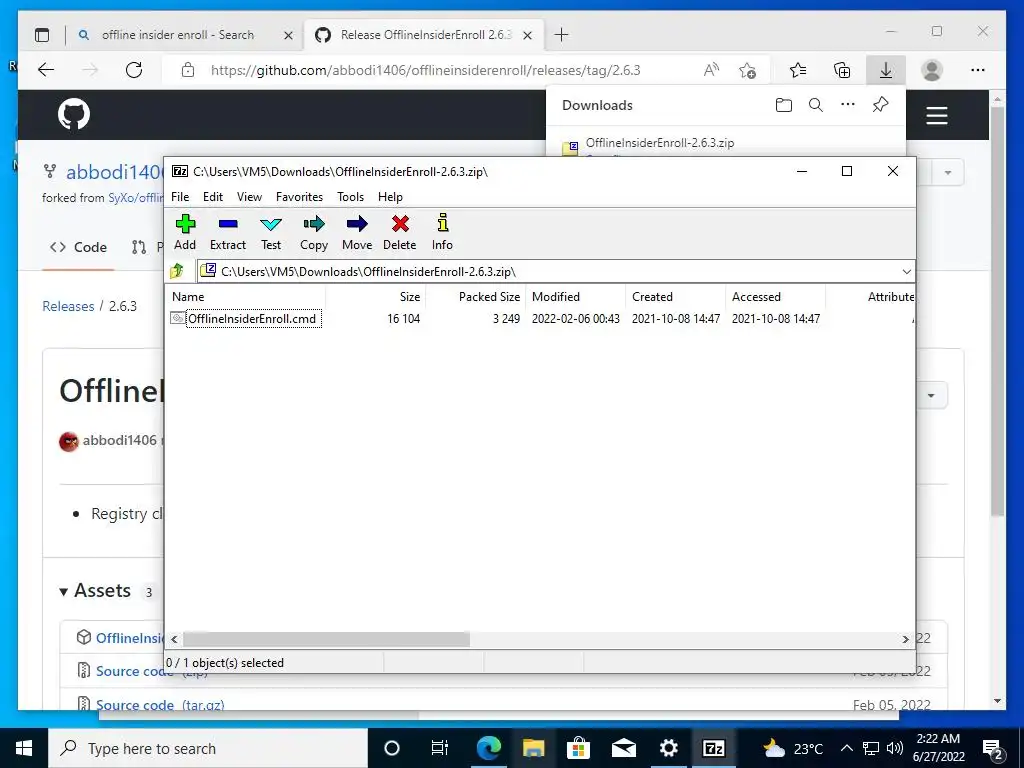
Task: Open the Edge Settings and more menu
Action: (x=978, y=70)
